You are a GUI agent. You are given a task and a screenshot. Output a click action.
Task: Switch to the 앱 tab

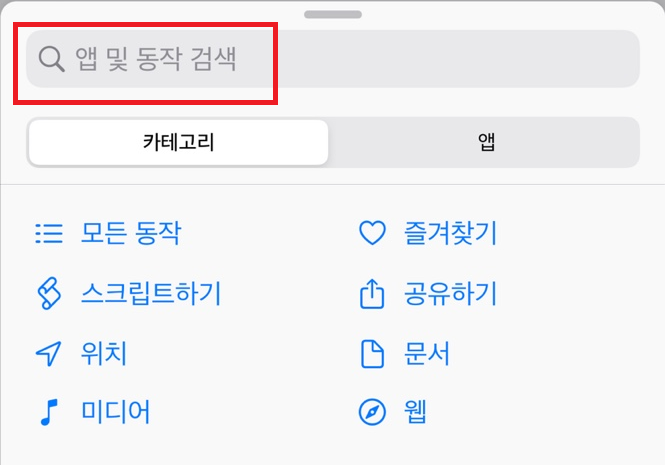click(486, 142)
